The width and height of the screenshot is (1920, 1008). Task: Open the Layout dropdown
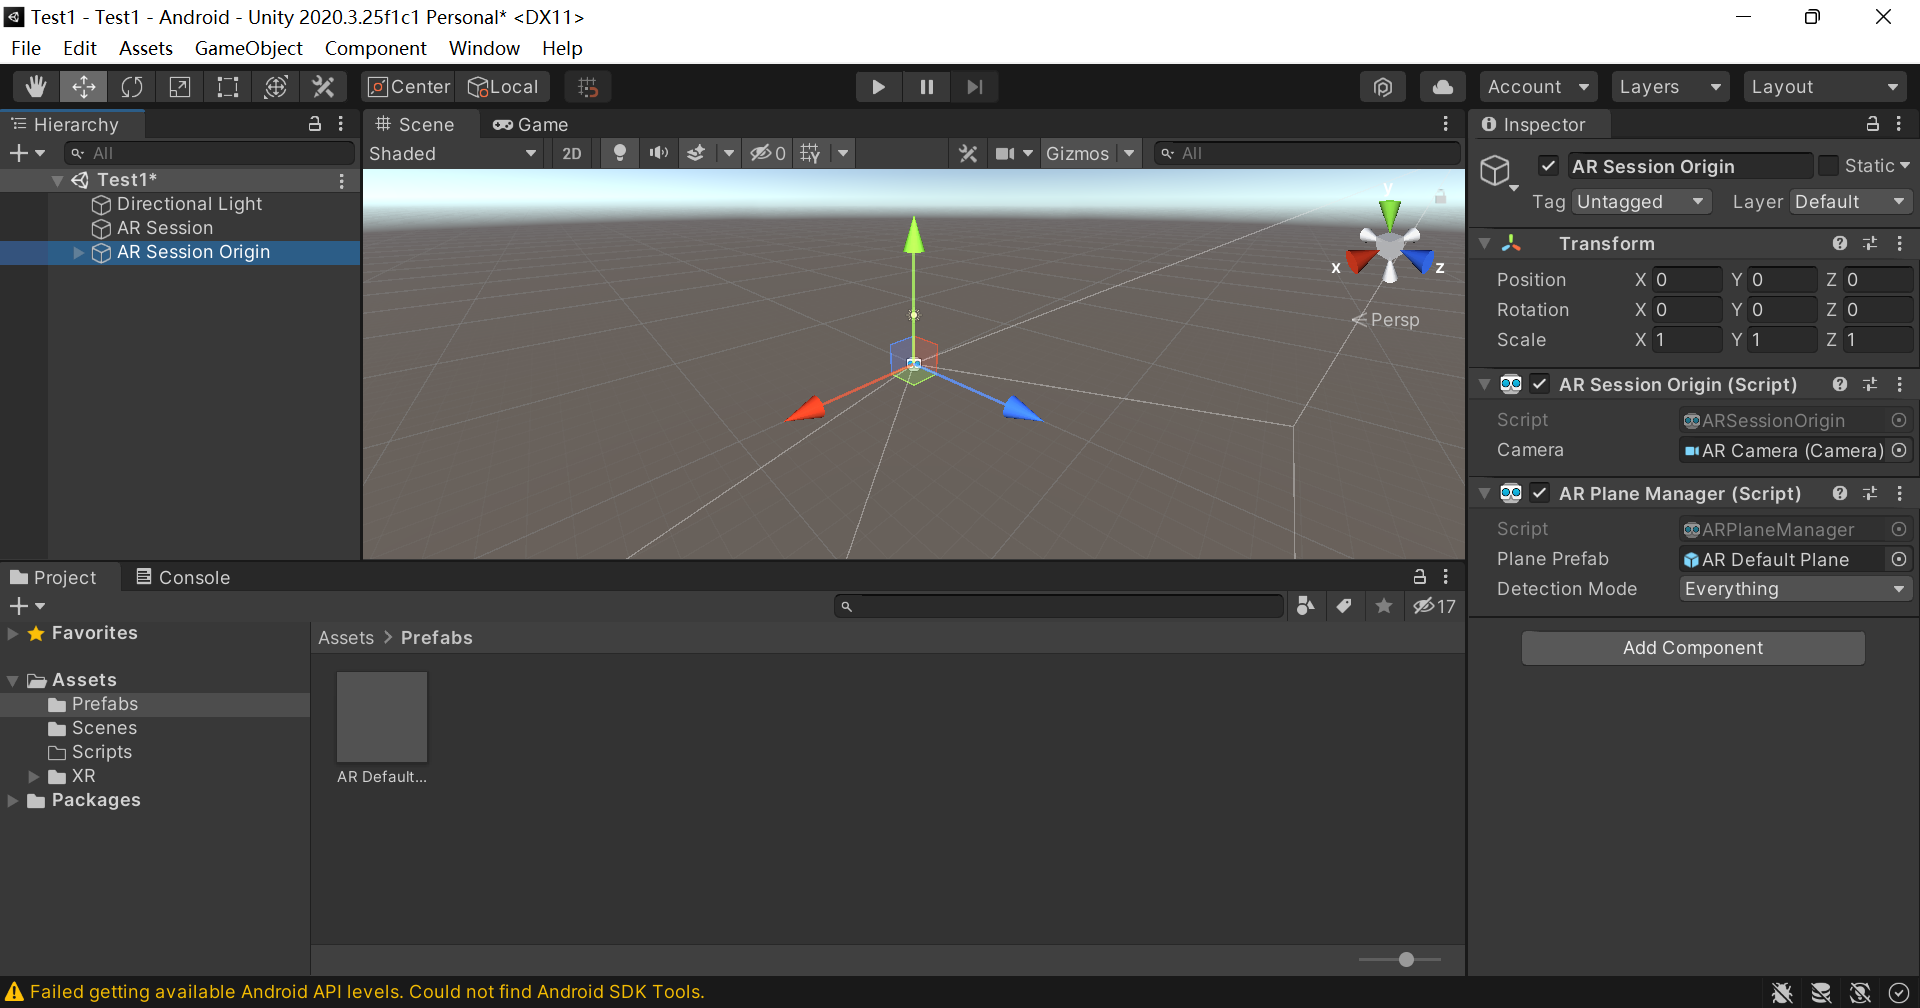[1825, 87]
